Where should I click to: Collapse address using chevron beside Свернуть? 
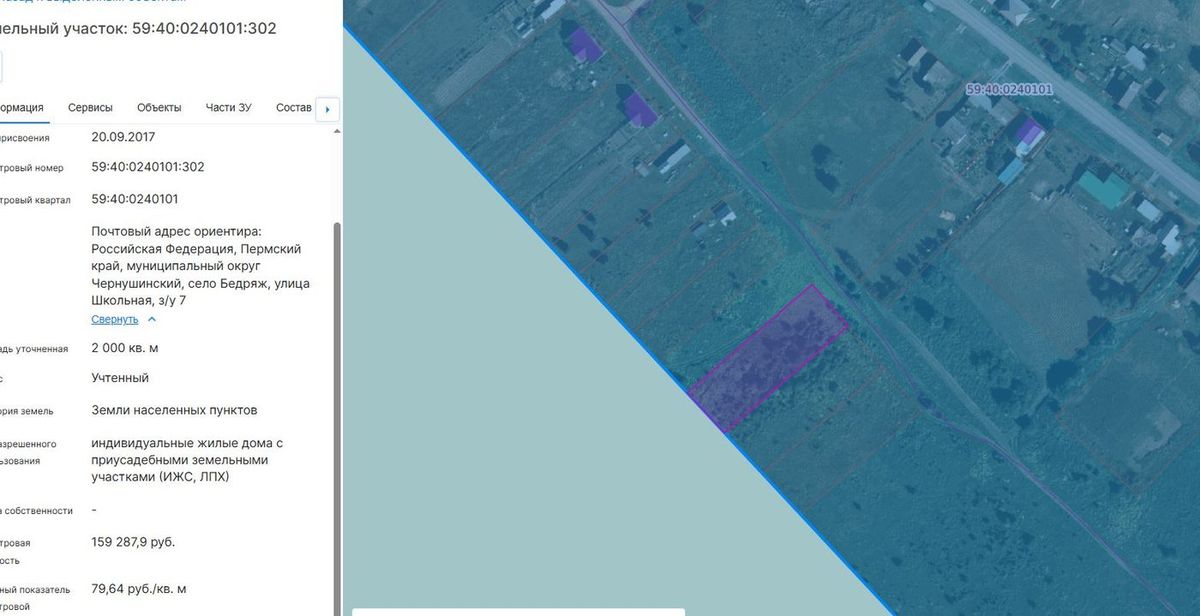[152, 319]
